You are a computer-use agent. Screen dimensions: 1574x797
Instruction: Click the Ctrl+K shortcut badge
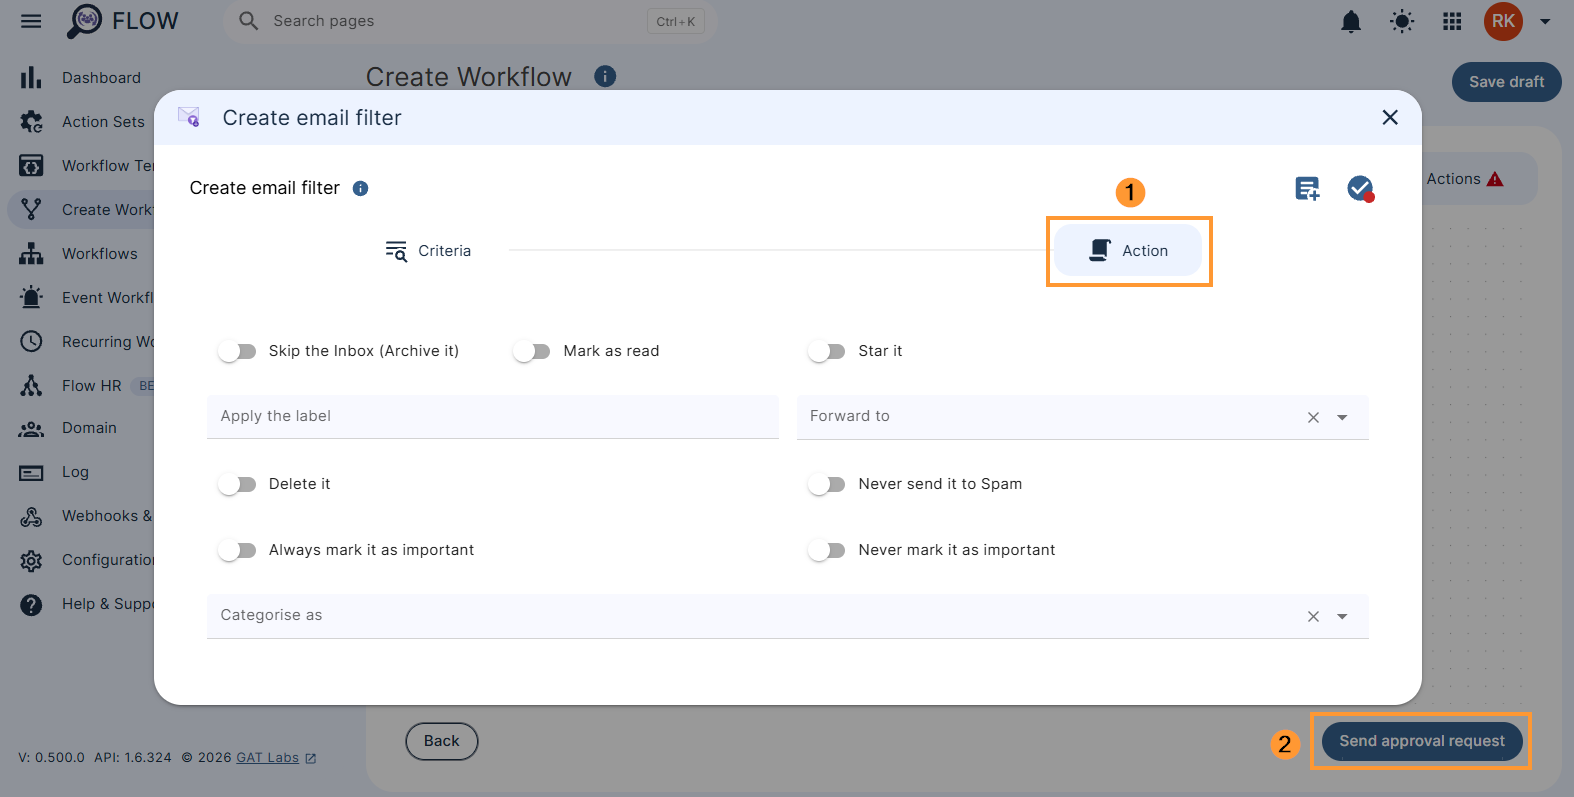pyautogui.click(x=676, y=21)
